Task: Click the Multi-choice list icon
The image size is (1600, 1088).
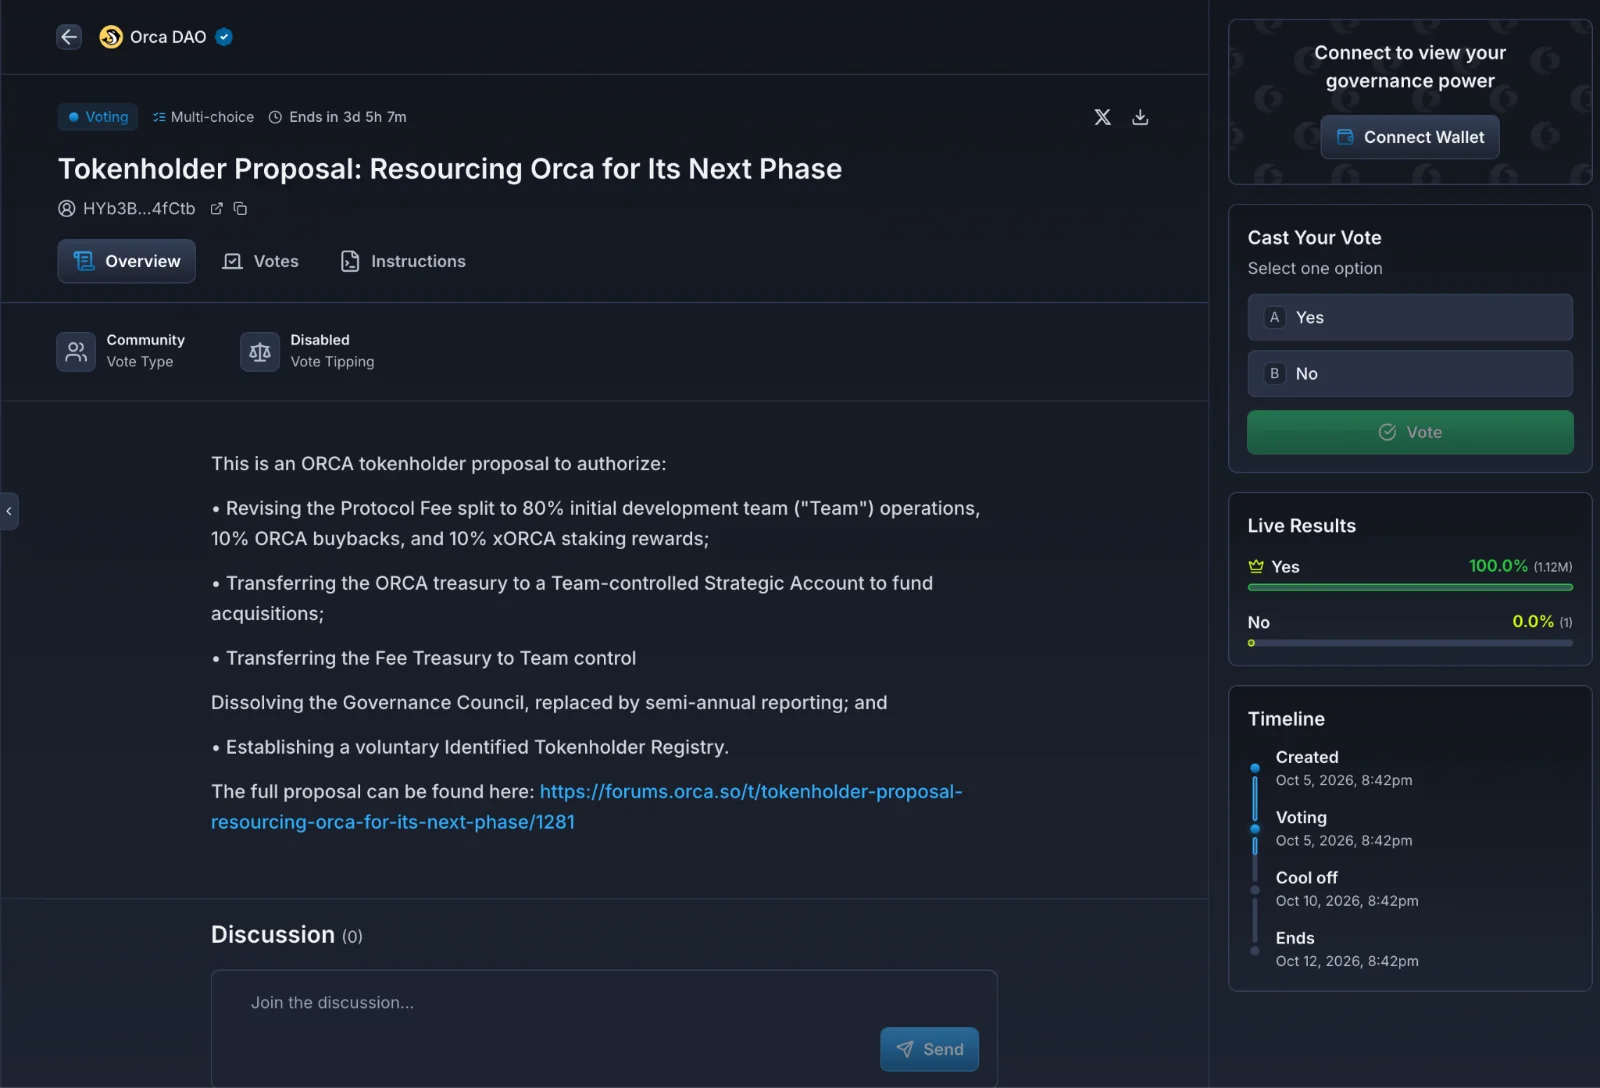Action: pyautogui.click(x=159, y=117)
